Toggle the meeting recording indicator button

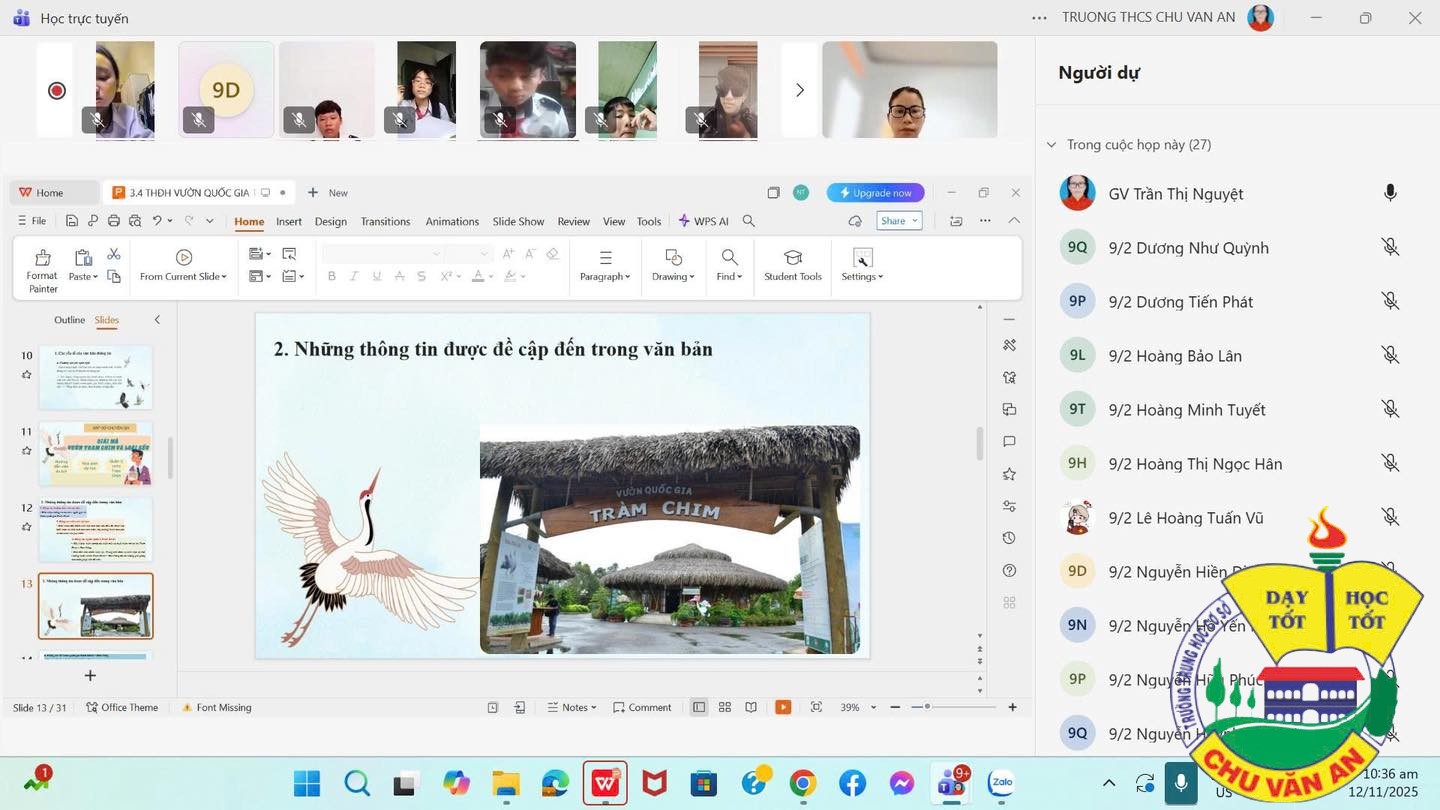pyautogui.click(x=57, y=91)
